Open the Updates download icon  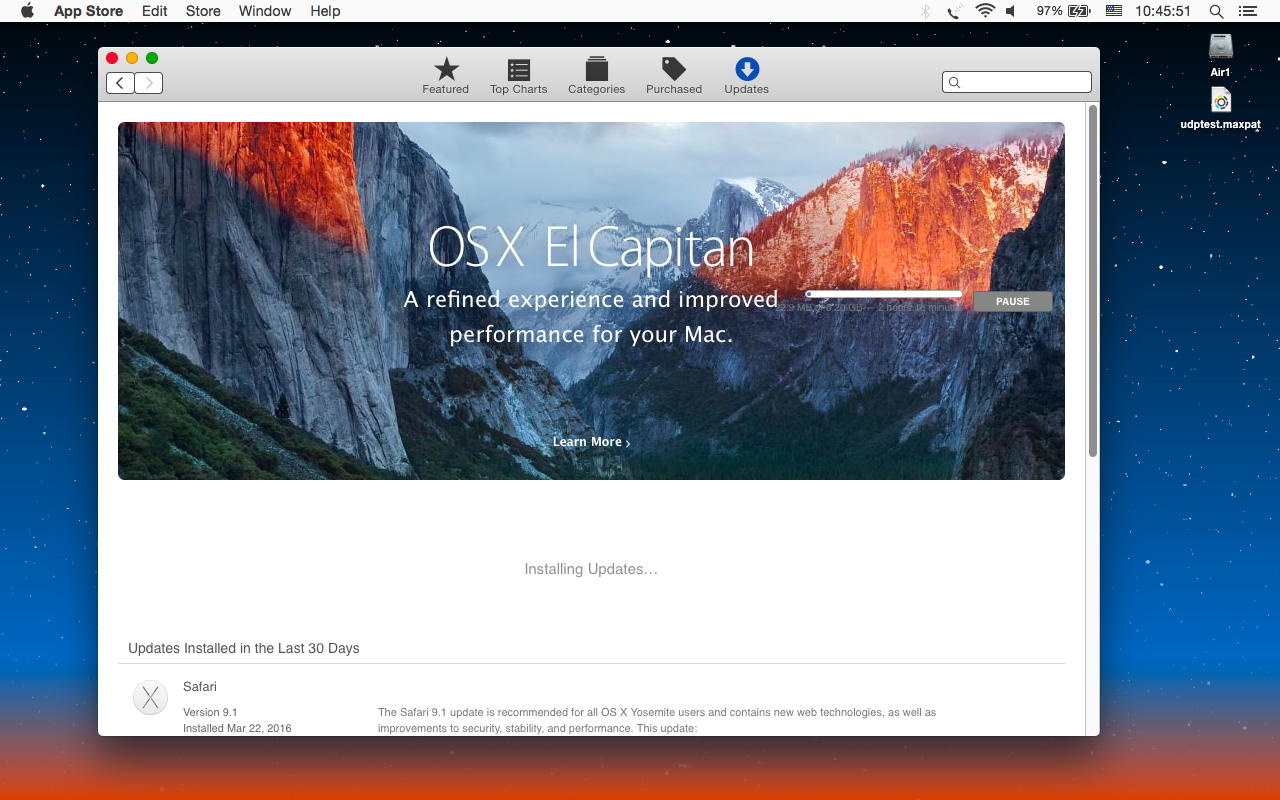[747, 69]
